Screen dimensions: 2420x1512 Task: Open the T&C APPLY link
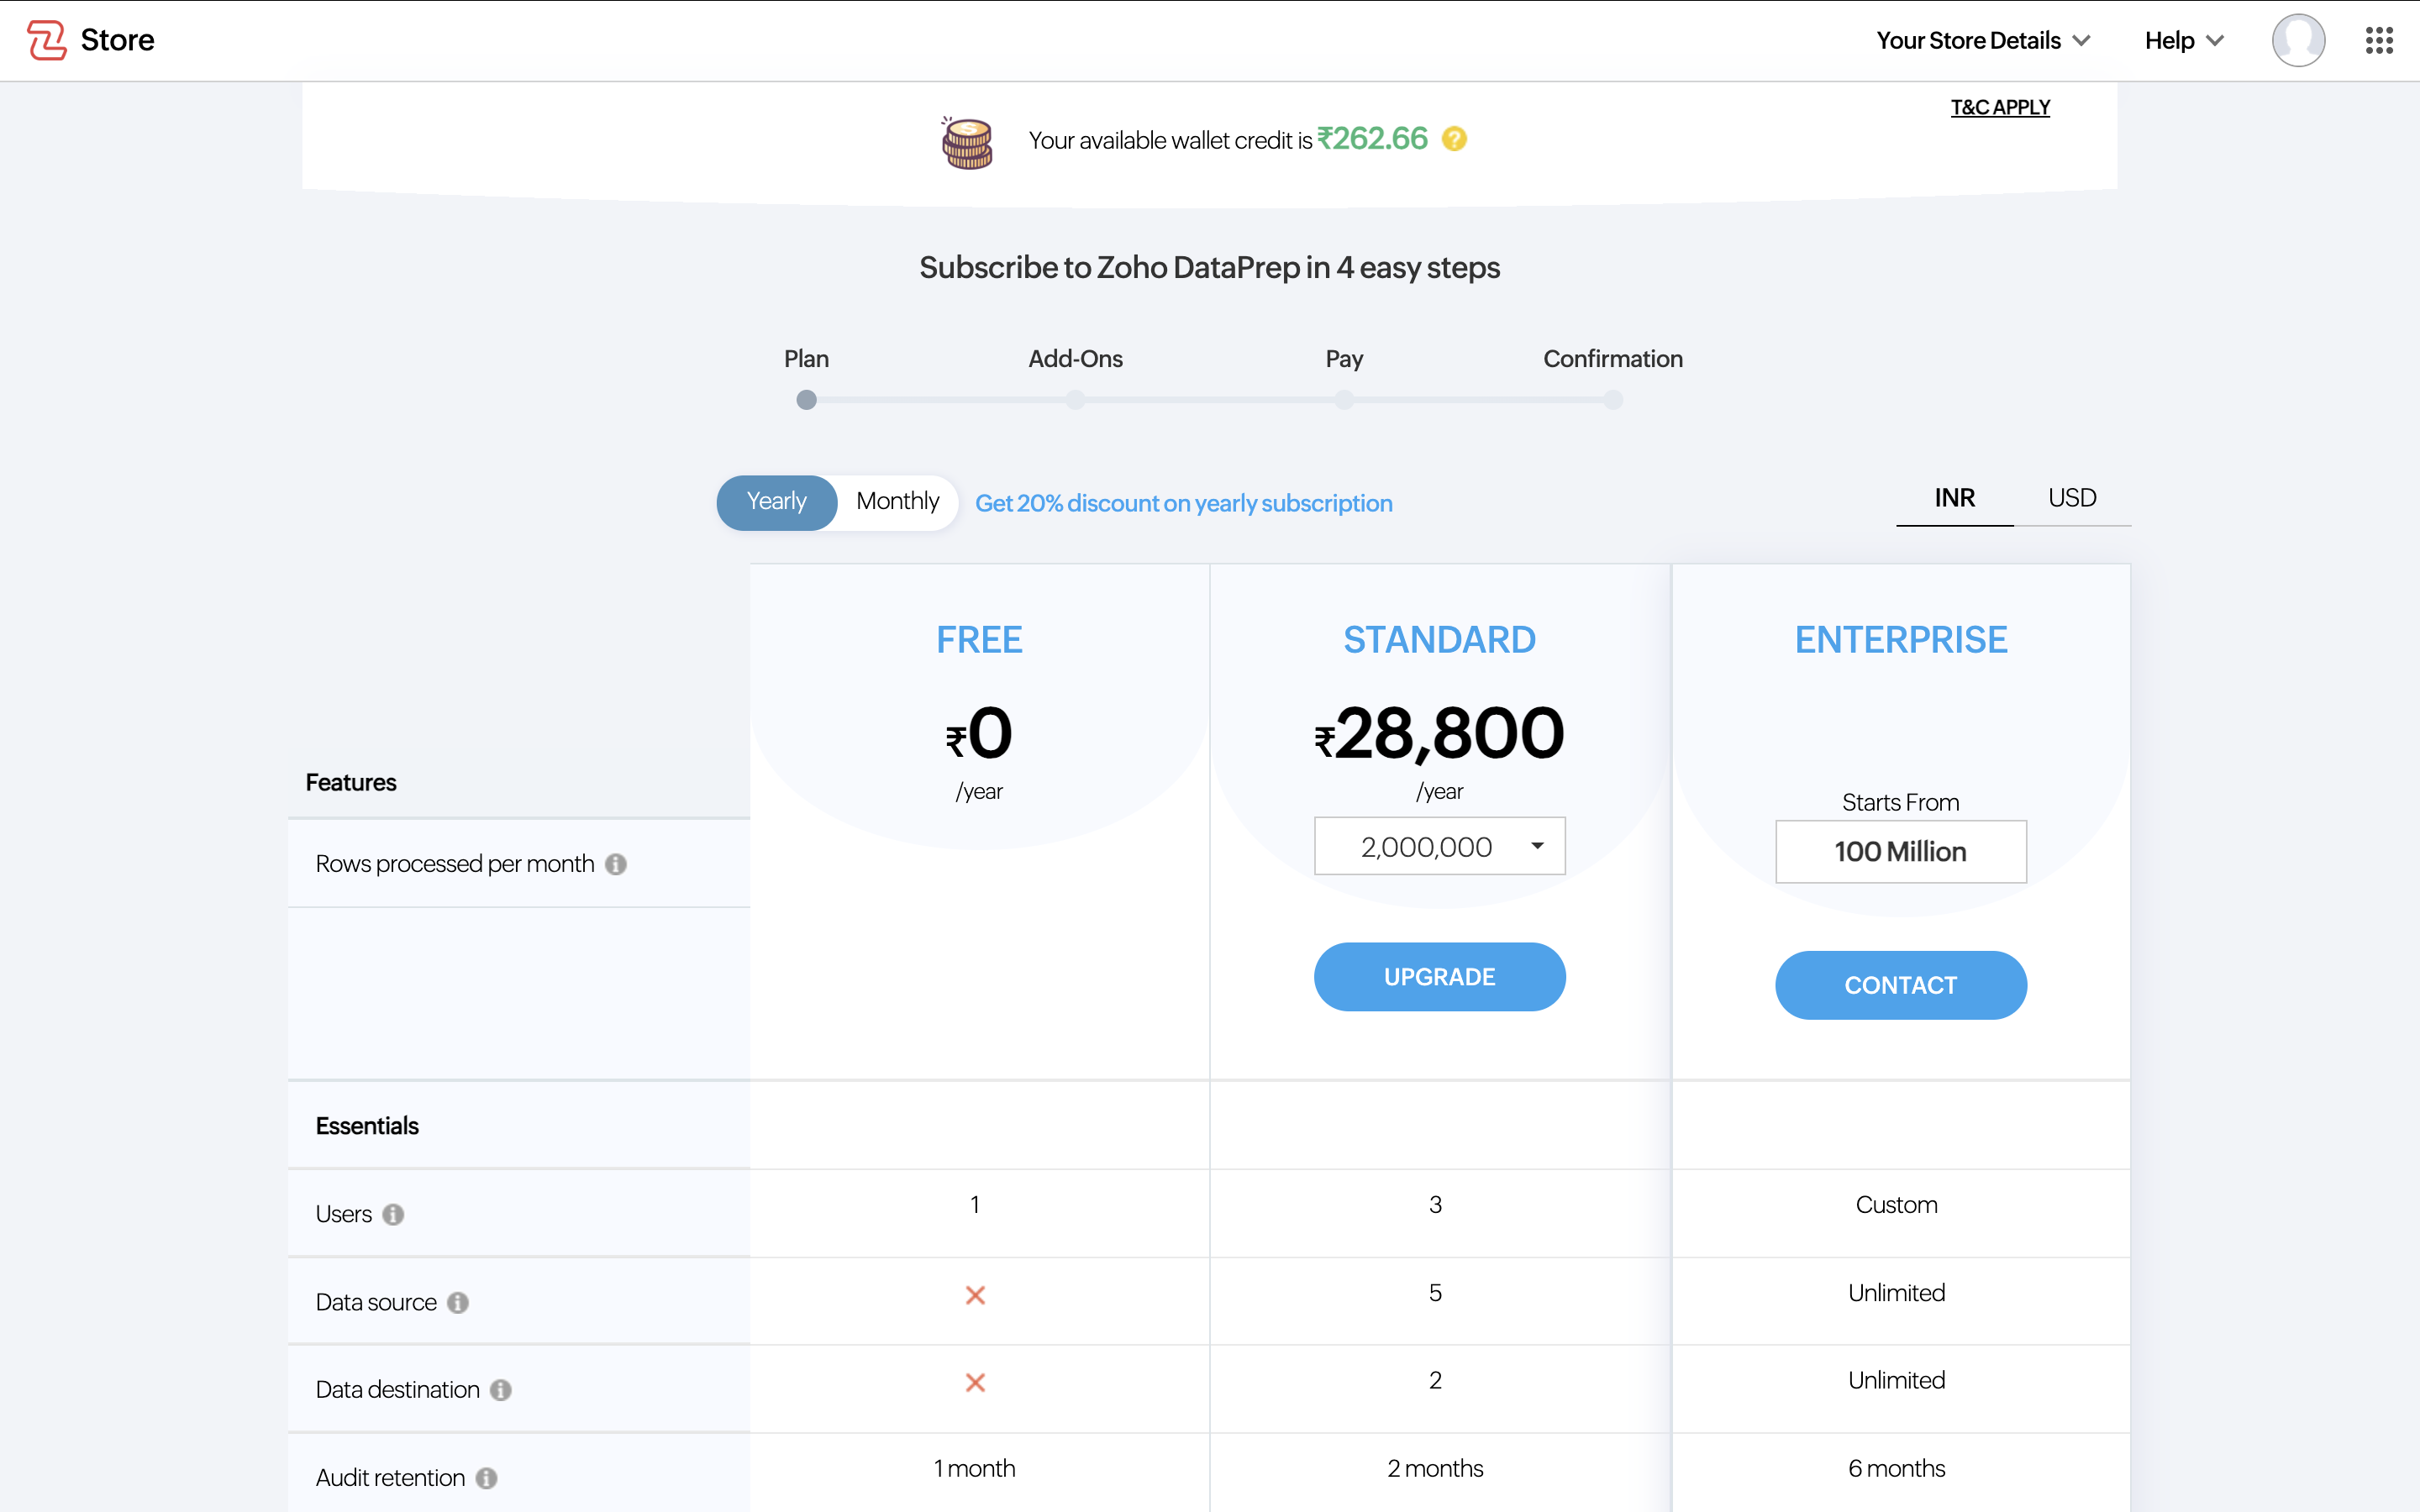tap(1999, 107)
